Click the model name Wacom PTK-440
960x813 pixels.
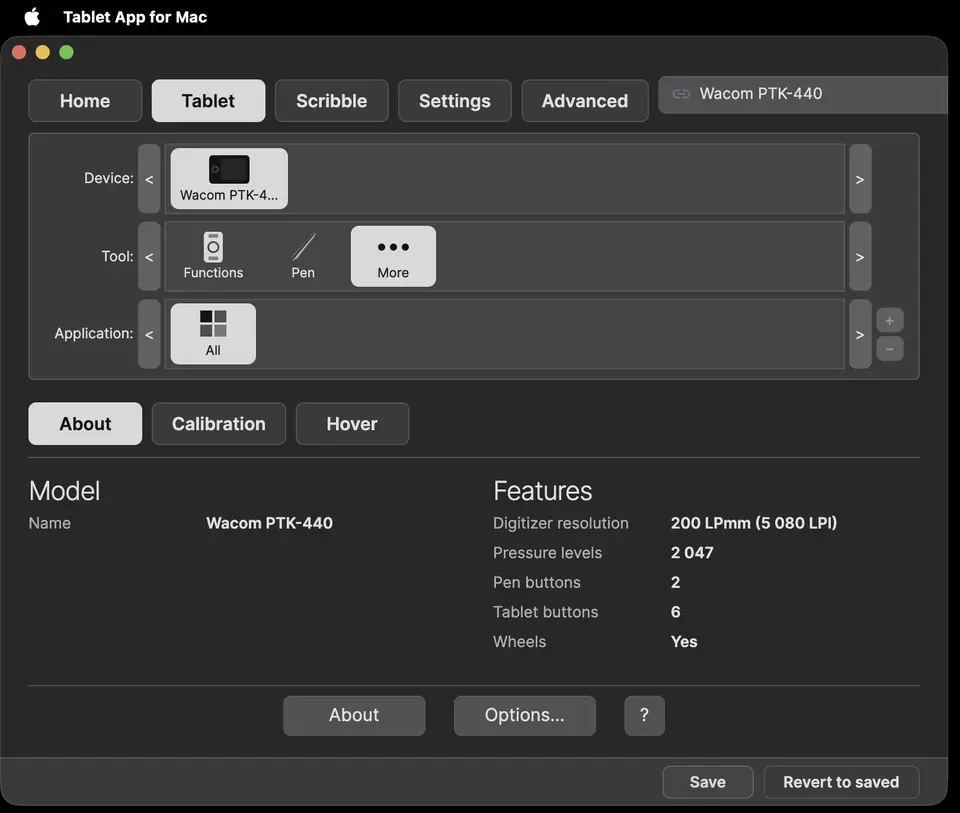point(269,523)
